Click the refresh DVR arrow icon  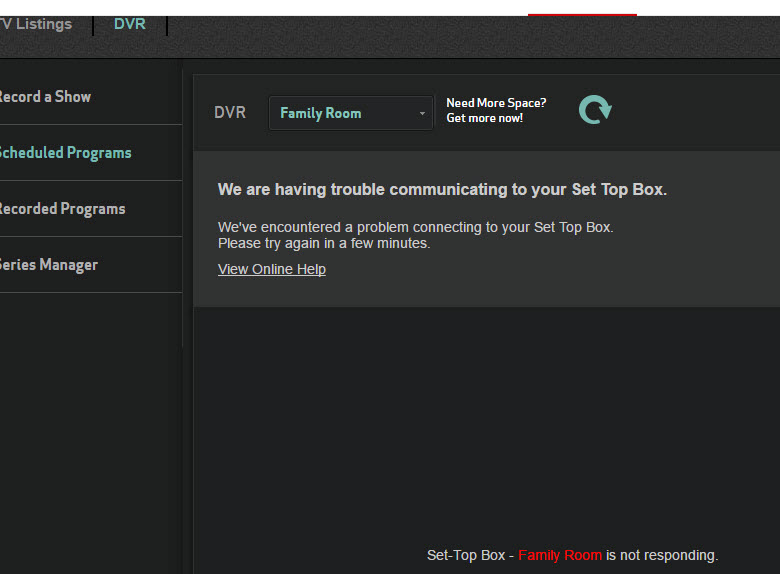point(595,109)
